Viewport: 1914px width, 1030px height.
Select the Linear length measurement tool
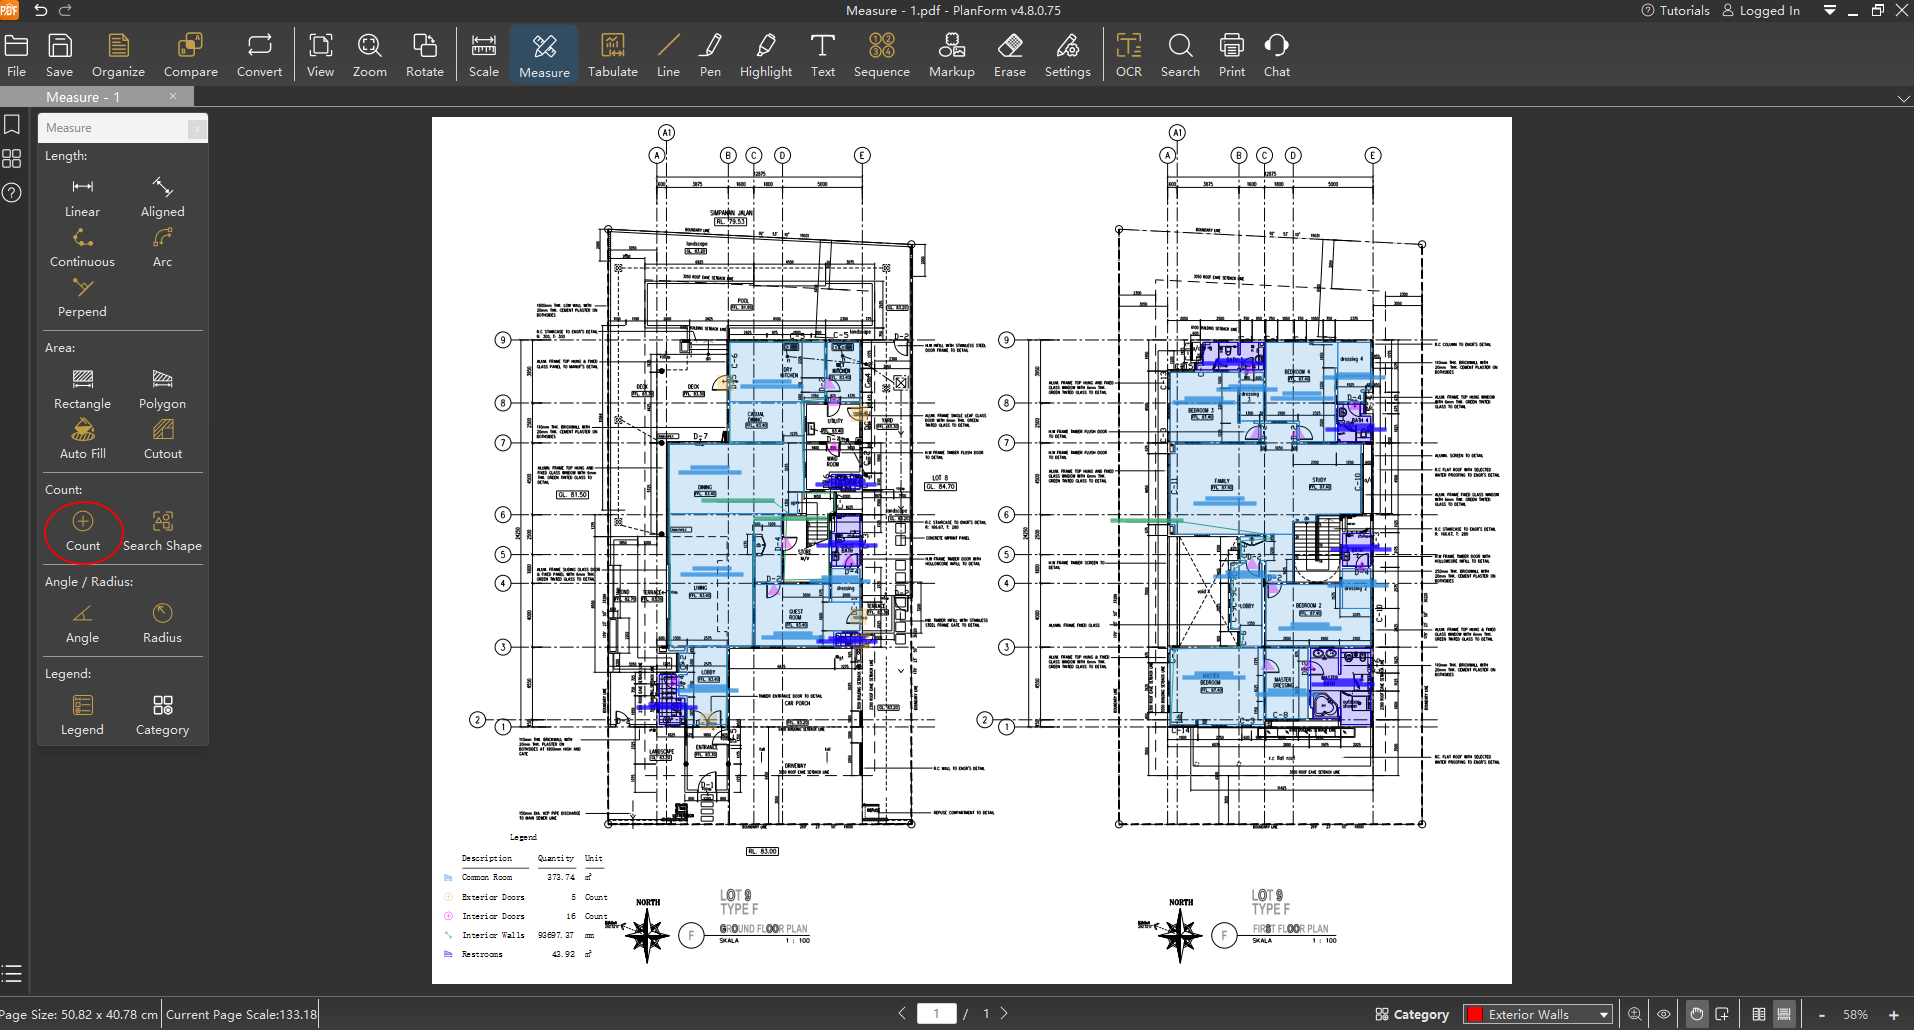pos(82,197)
